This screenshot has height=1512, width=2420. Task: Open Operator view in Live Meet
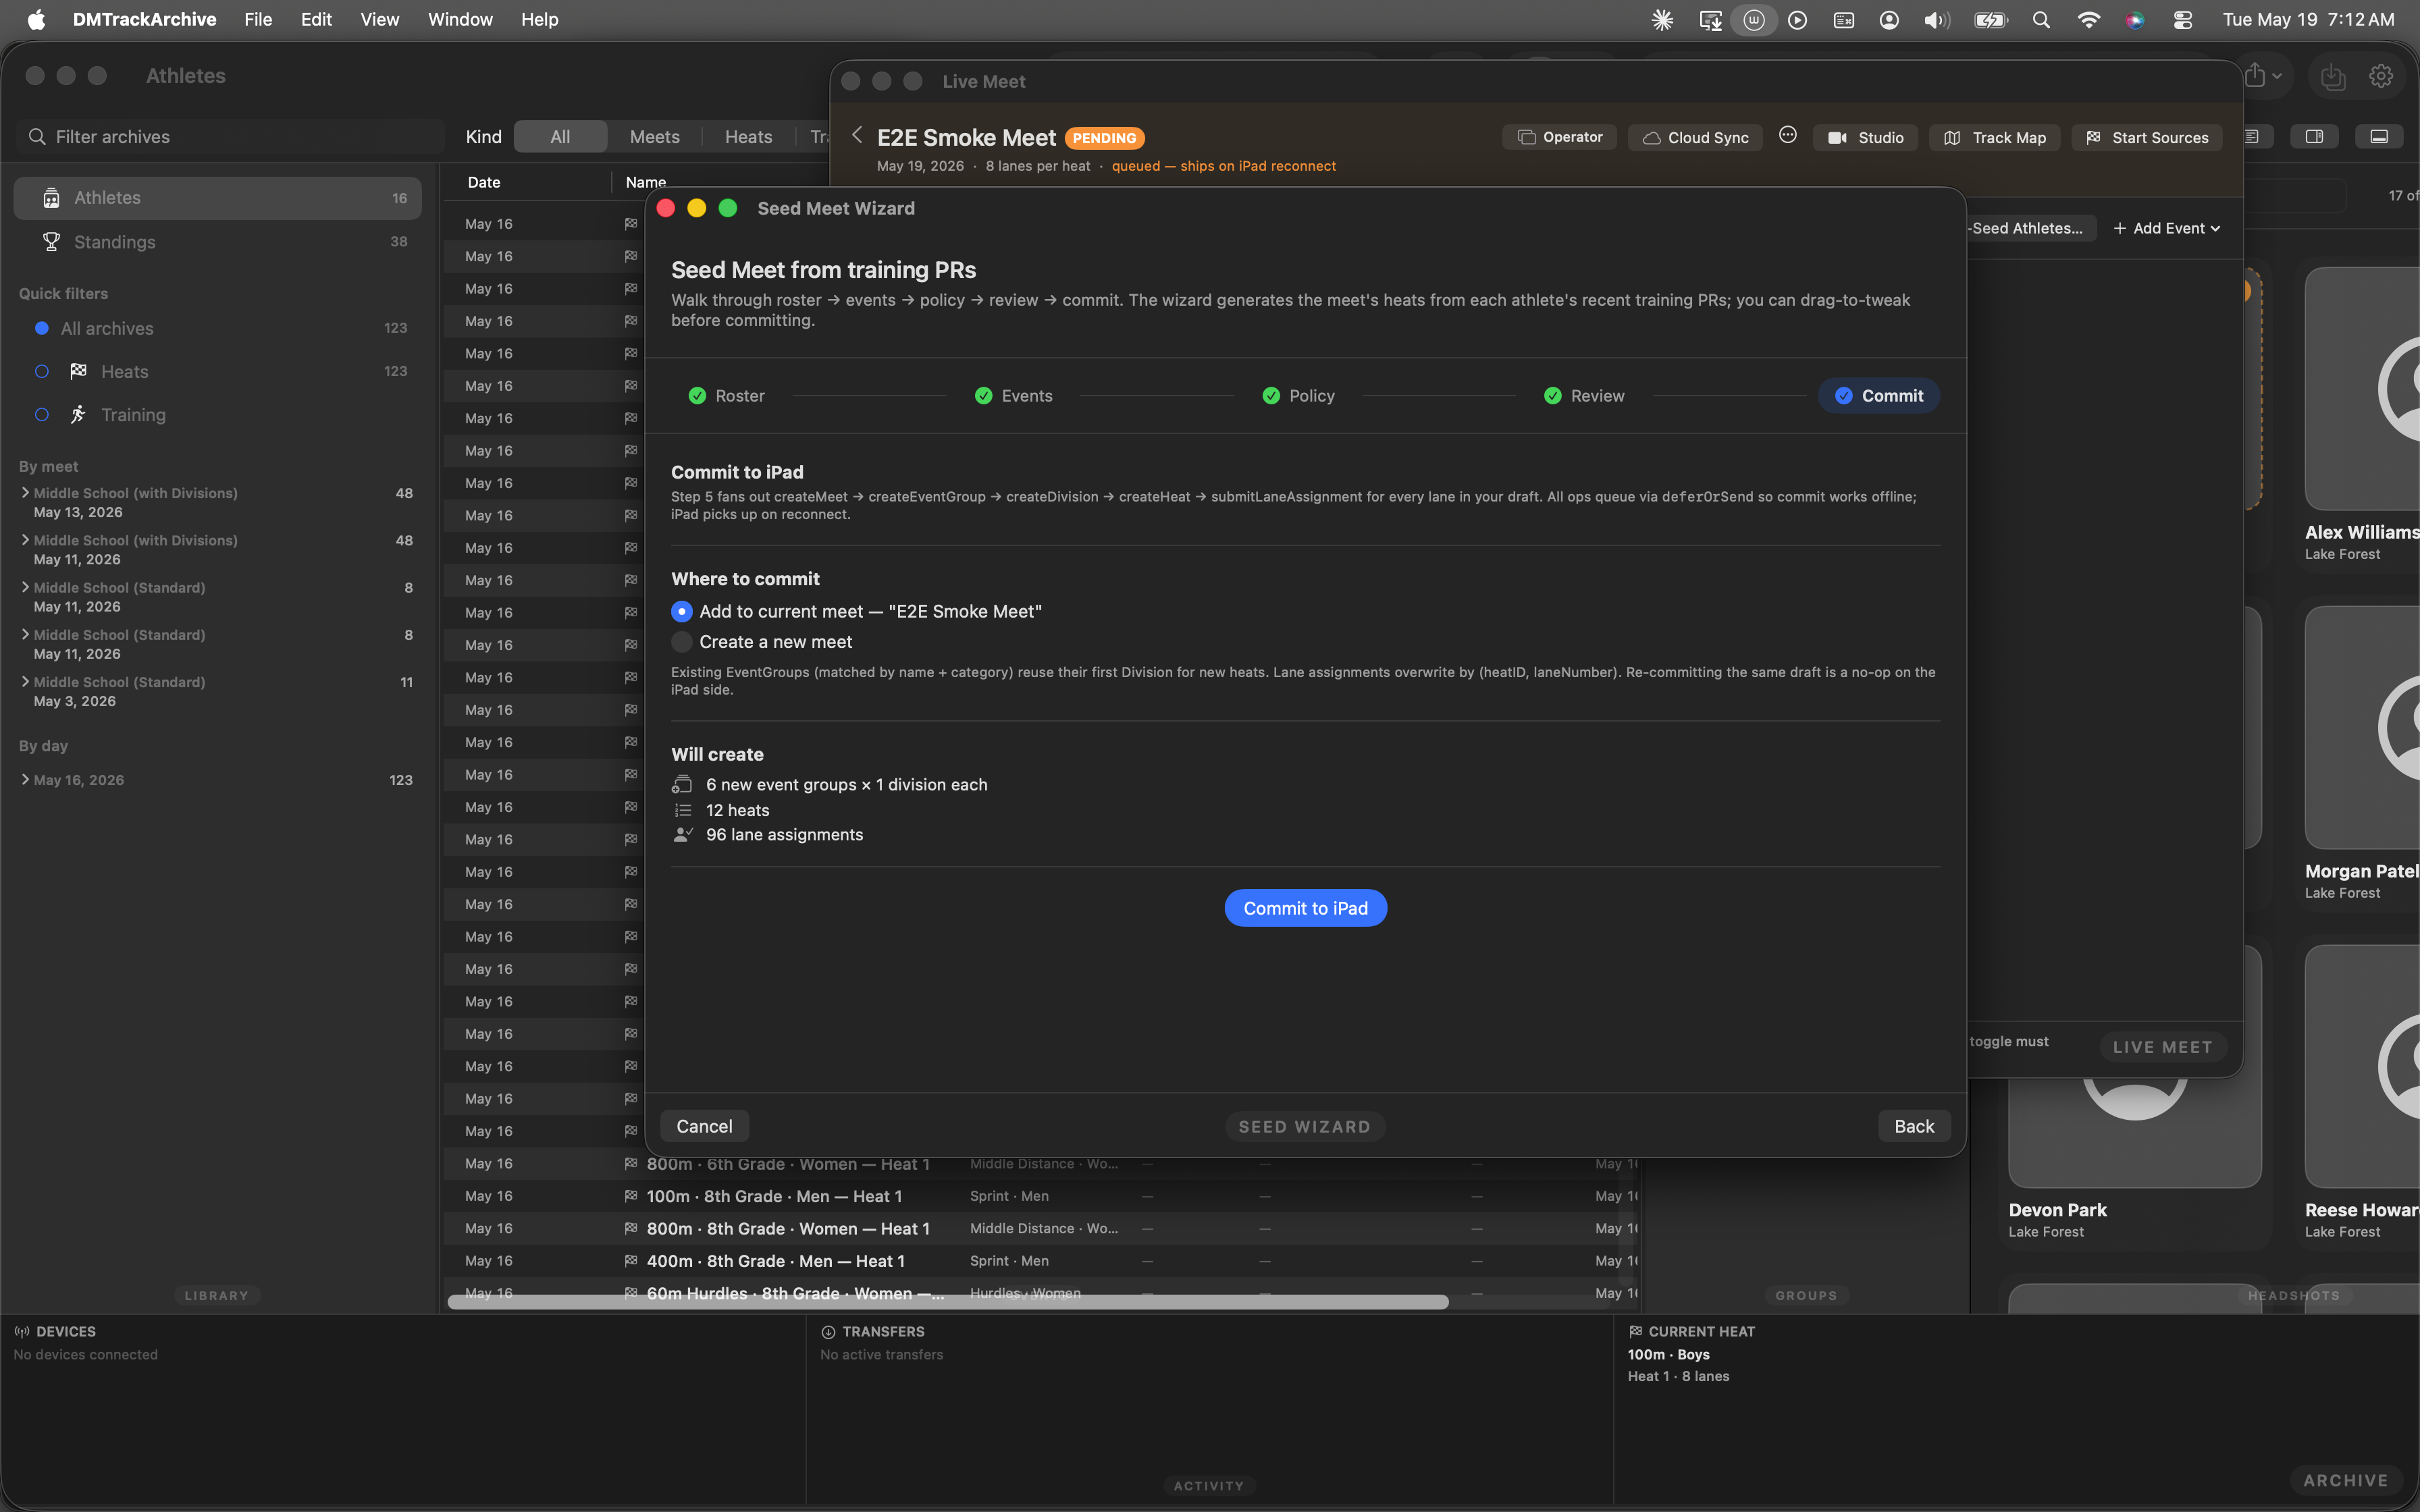1560,137
